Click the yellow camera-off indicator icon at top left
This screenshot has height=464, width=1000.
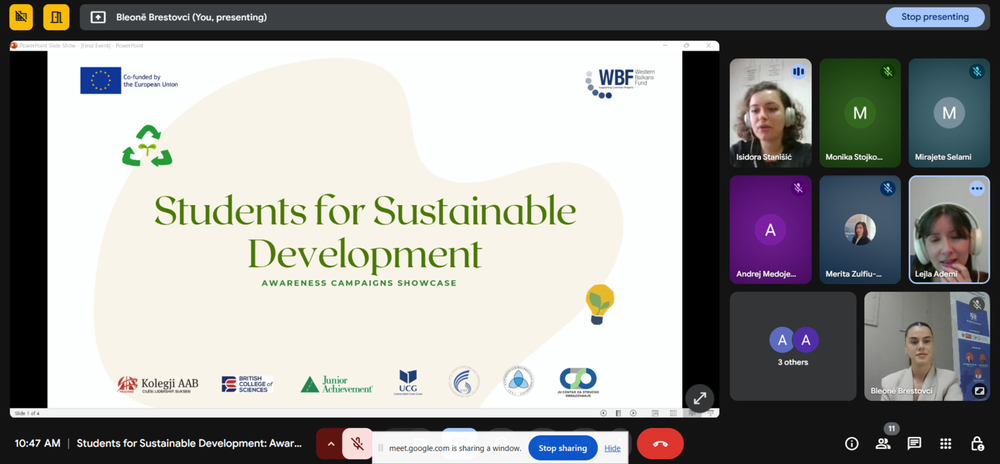21,17
